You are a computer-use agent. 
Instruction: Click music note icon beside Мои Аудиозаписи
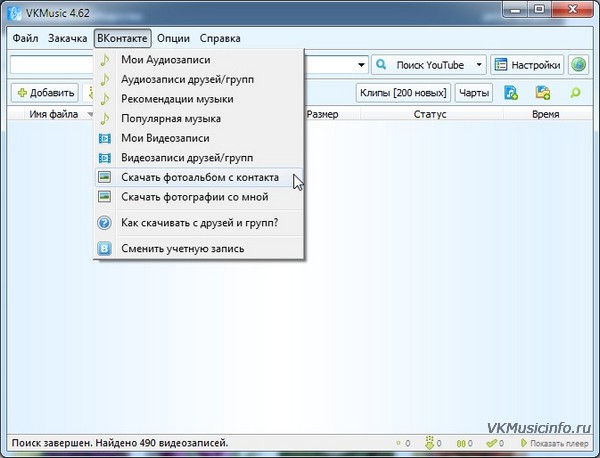[104, 60]
